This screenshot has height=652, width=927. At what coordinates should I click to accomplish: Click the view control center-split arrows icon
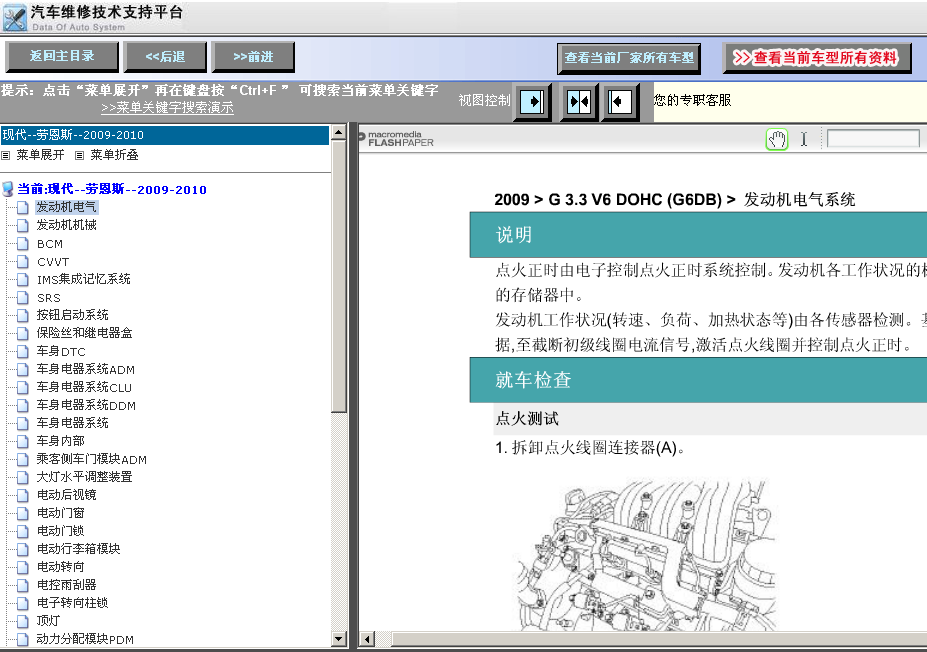pyautogui.click(x=579, y=102)
